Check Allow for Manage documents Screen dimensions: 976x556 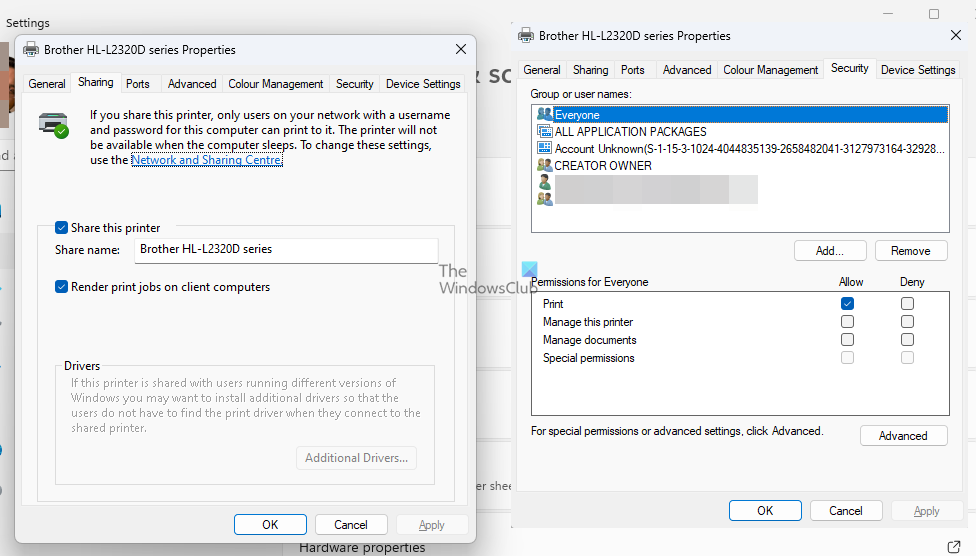pyautogui.click(x=847, y=340)
